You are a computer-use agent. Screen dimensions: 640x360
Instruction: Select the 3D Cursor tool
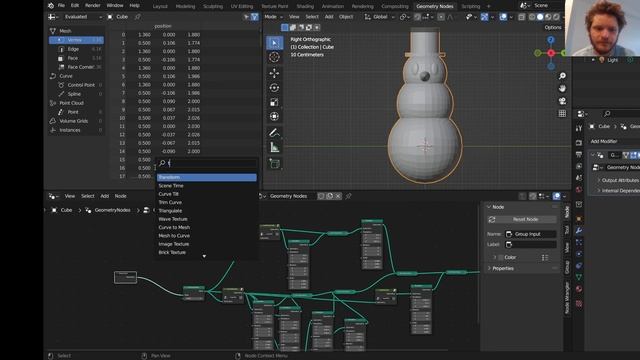tap(274, 57)
